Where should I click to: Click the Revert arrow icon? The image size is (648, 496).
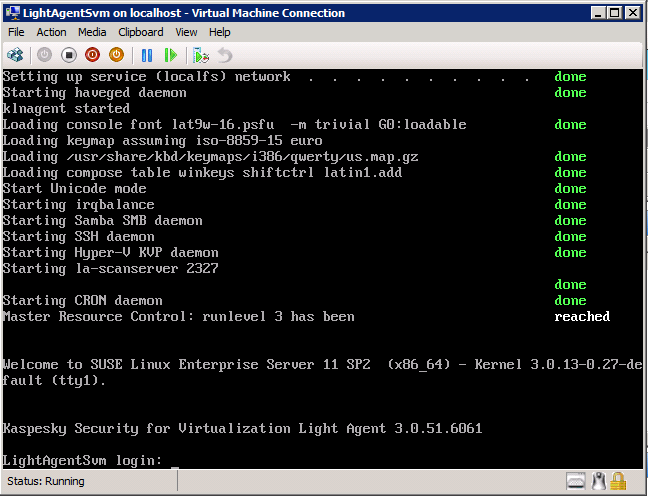tap(225, 55)
